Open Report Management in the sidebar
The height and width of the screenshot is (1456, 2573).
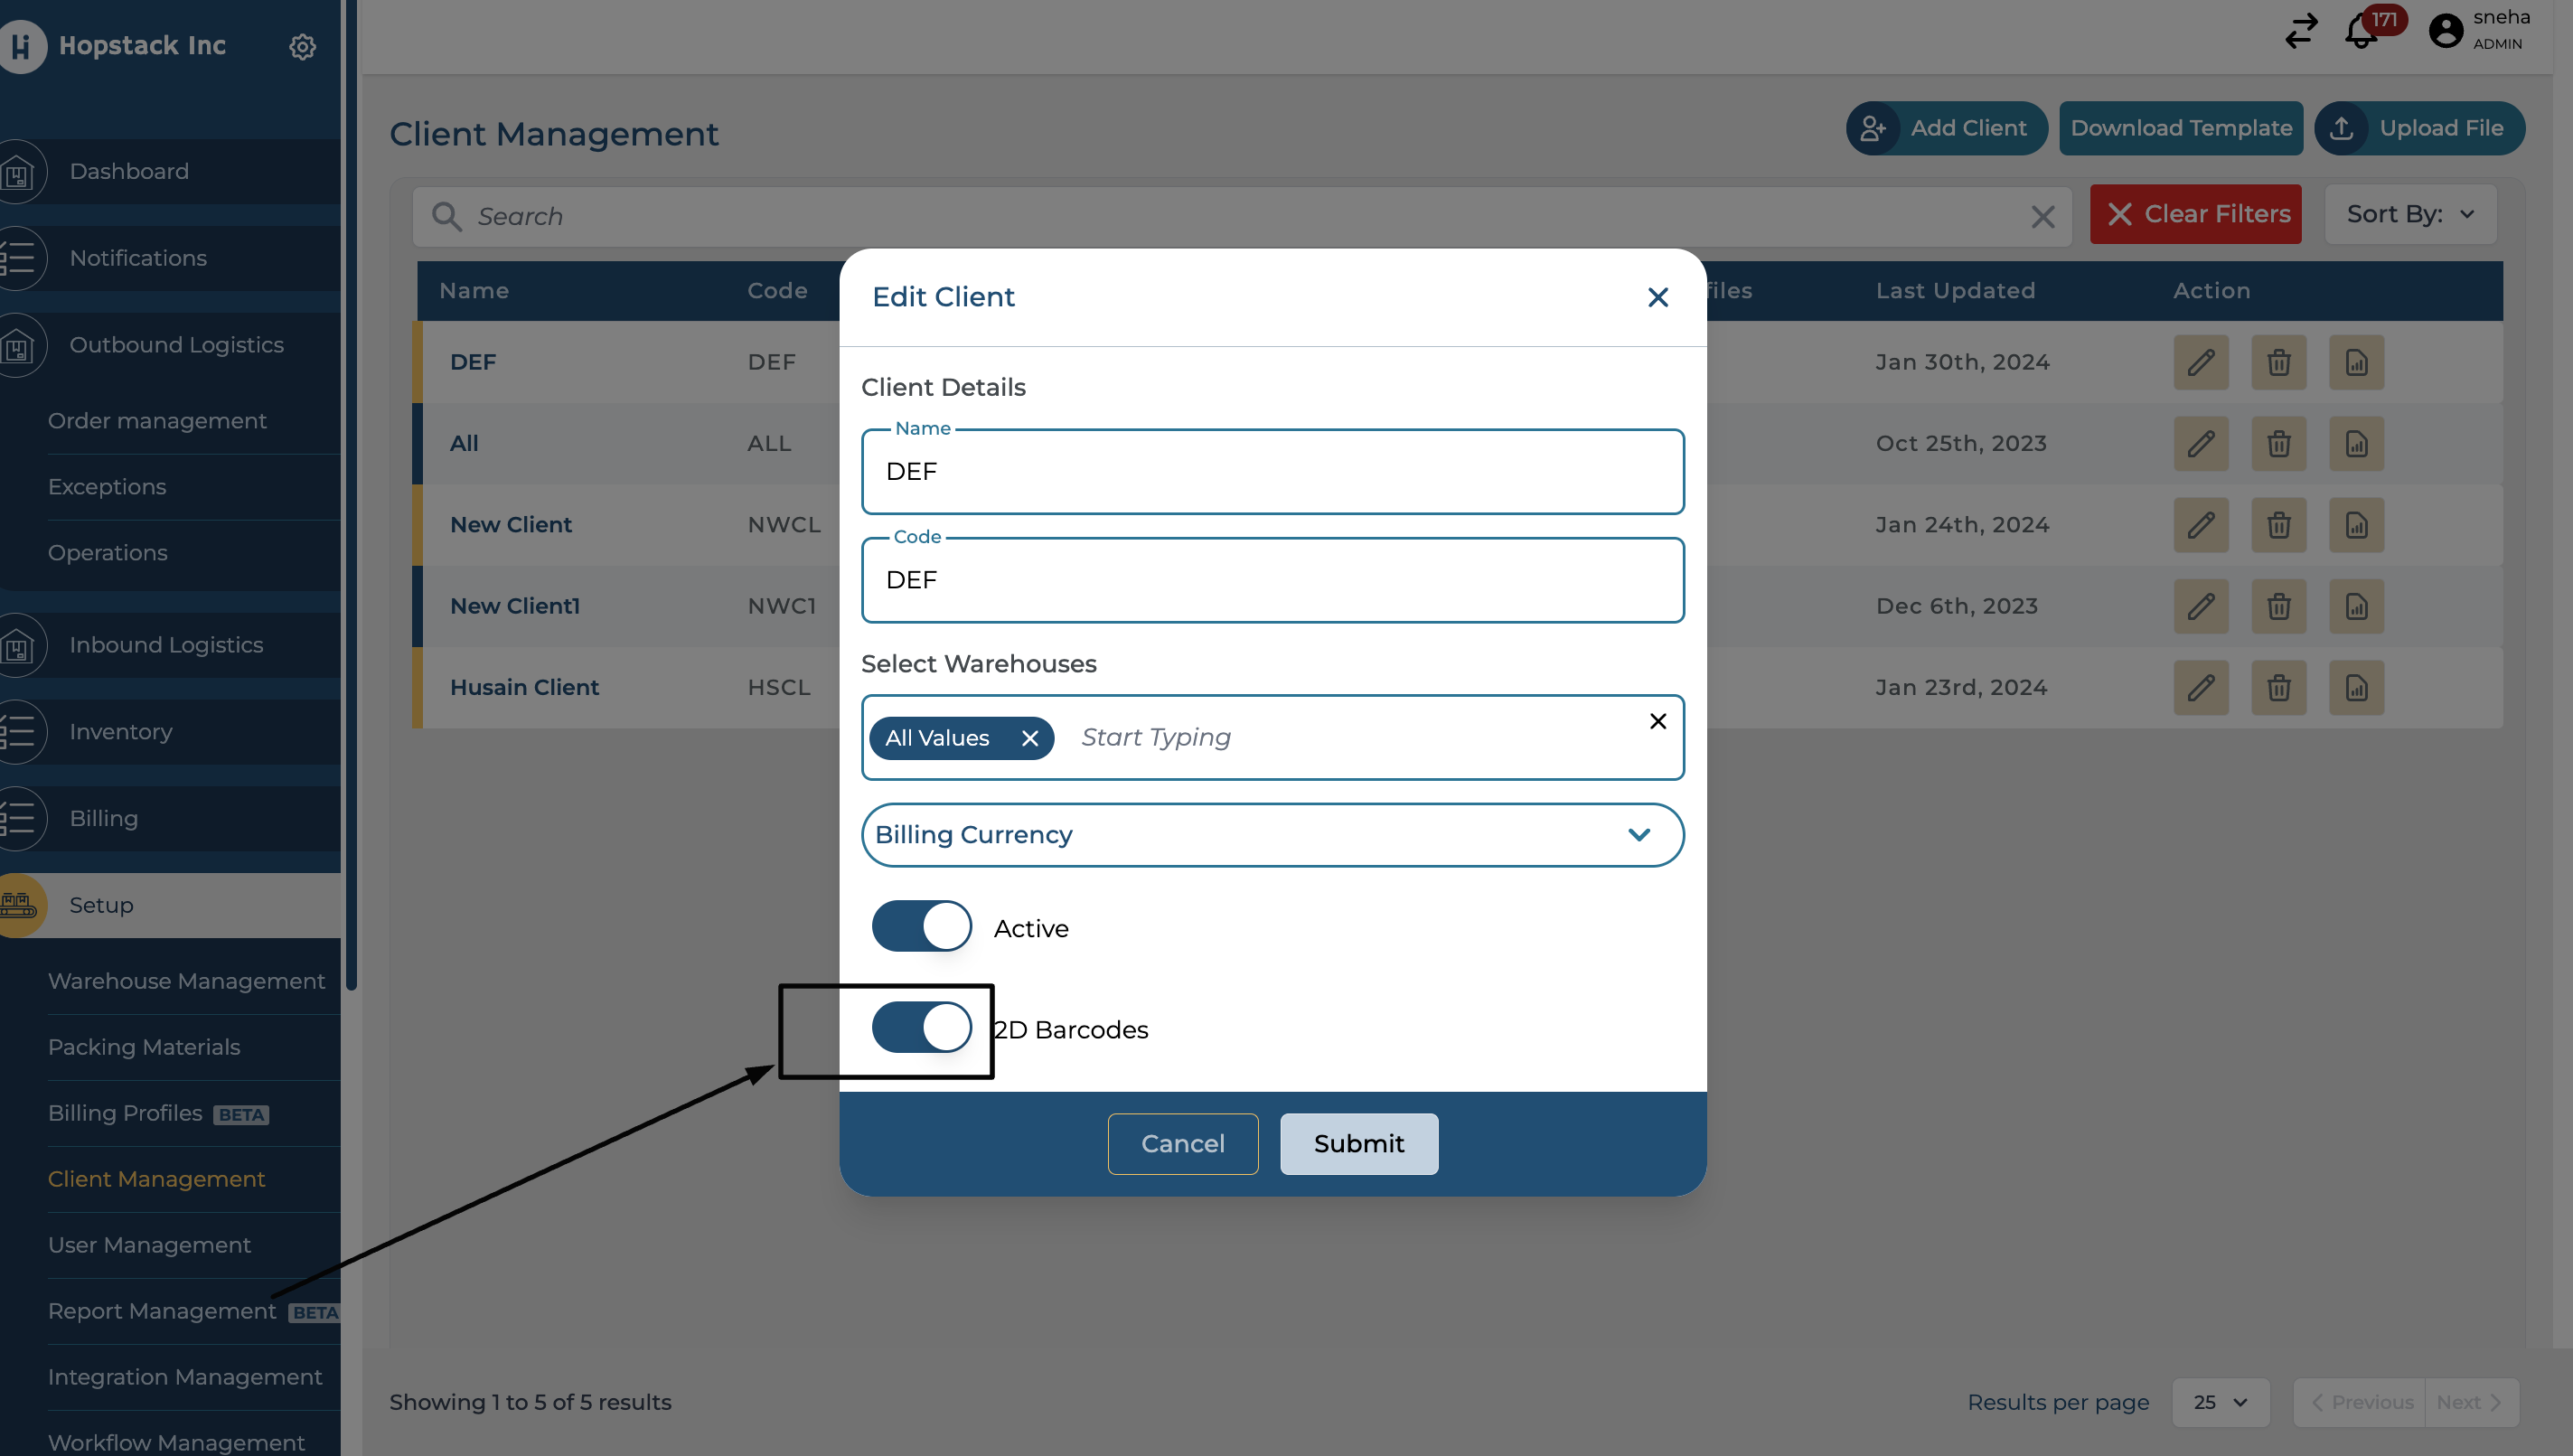[162, 1310]
